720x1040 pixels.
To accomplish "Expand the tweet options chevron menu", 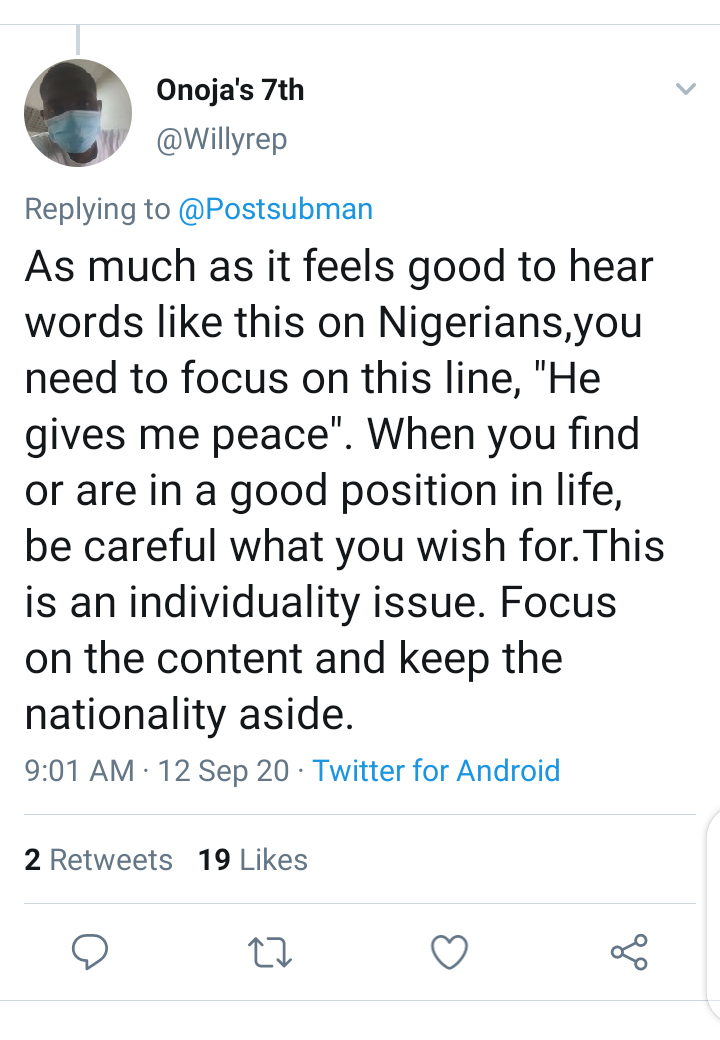I will 685,90.
